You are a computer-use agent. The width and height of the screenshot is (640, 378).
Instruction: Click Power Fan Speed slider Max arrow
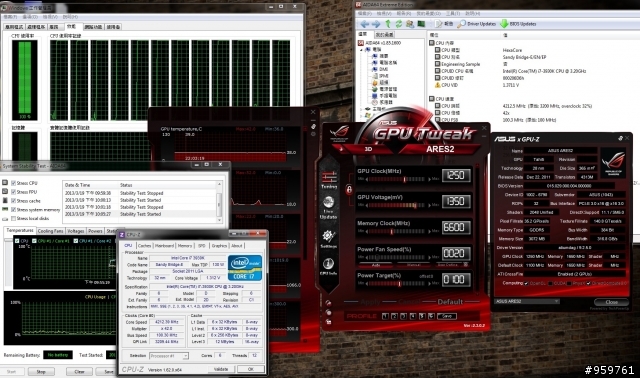[x=429, y=257]
